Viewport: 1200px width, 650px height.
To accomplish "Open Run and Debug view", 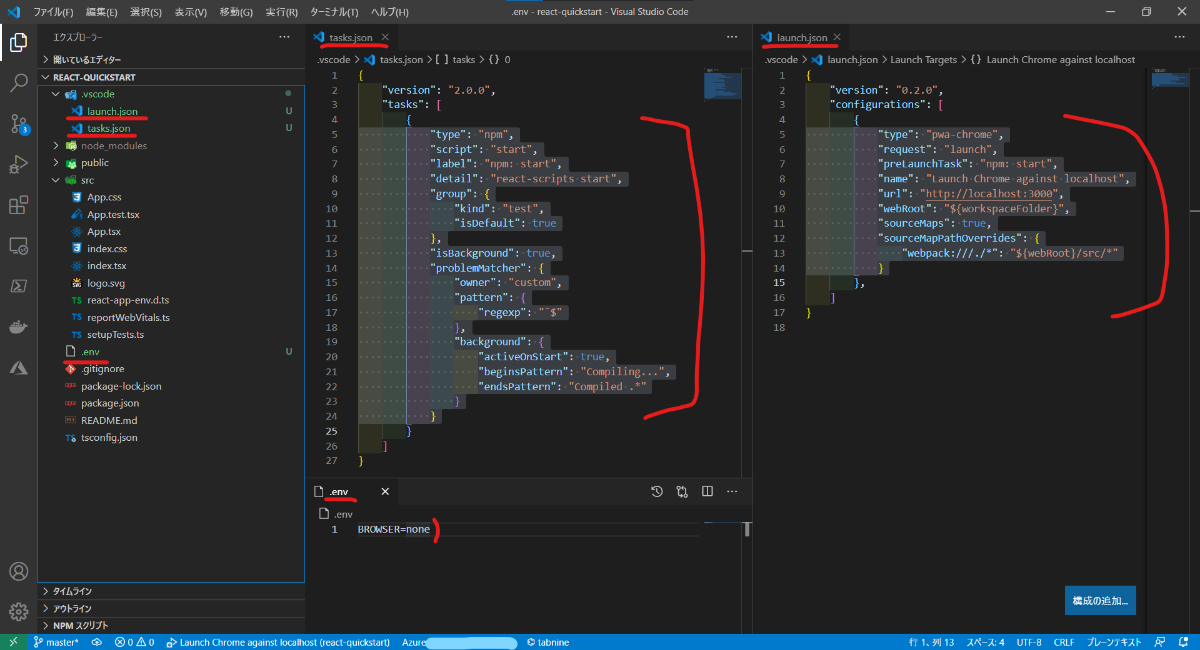I will tap(18, 165).
